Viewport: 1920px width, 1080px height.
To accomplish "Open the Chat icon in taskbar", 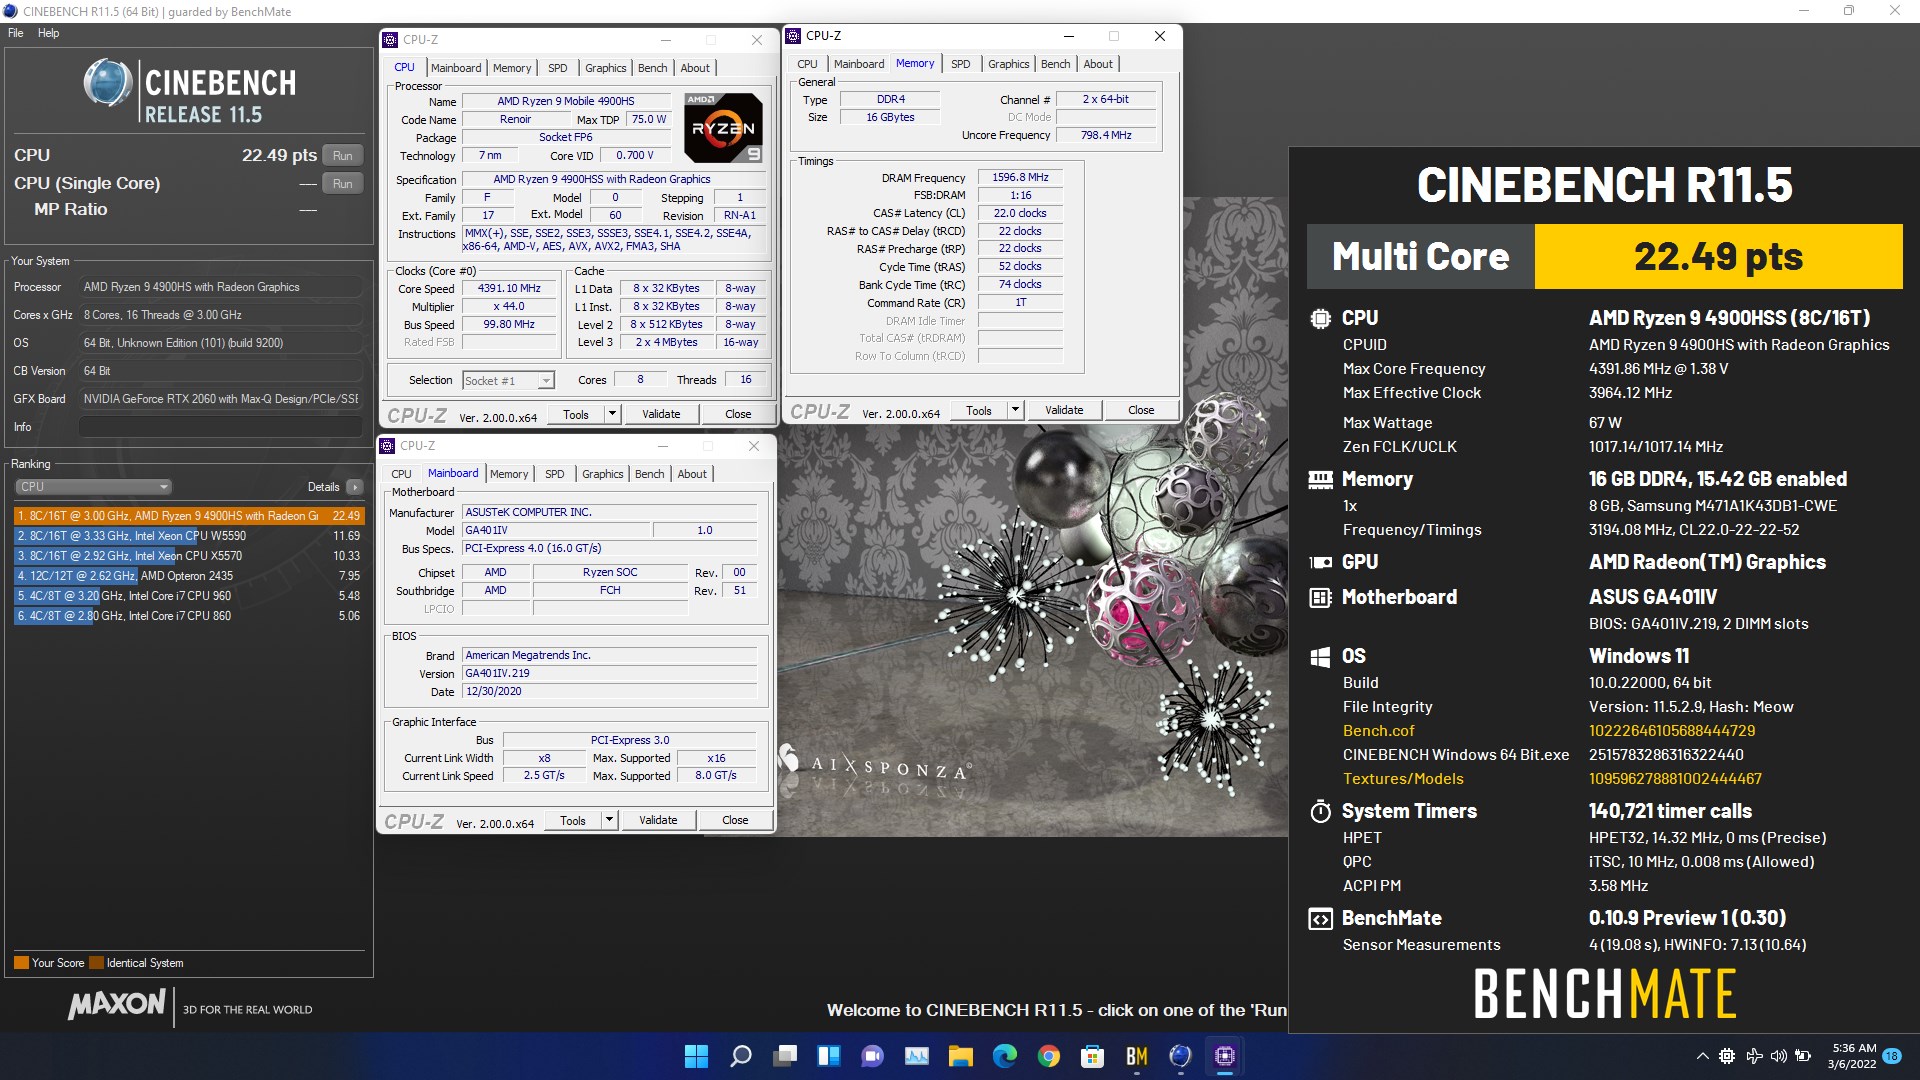I will click(x=873, y=1056).
